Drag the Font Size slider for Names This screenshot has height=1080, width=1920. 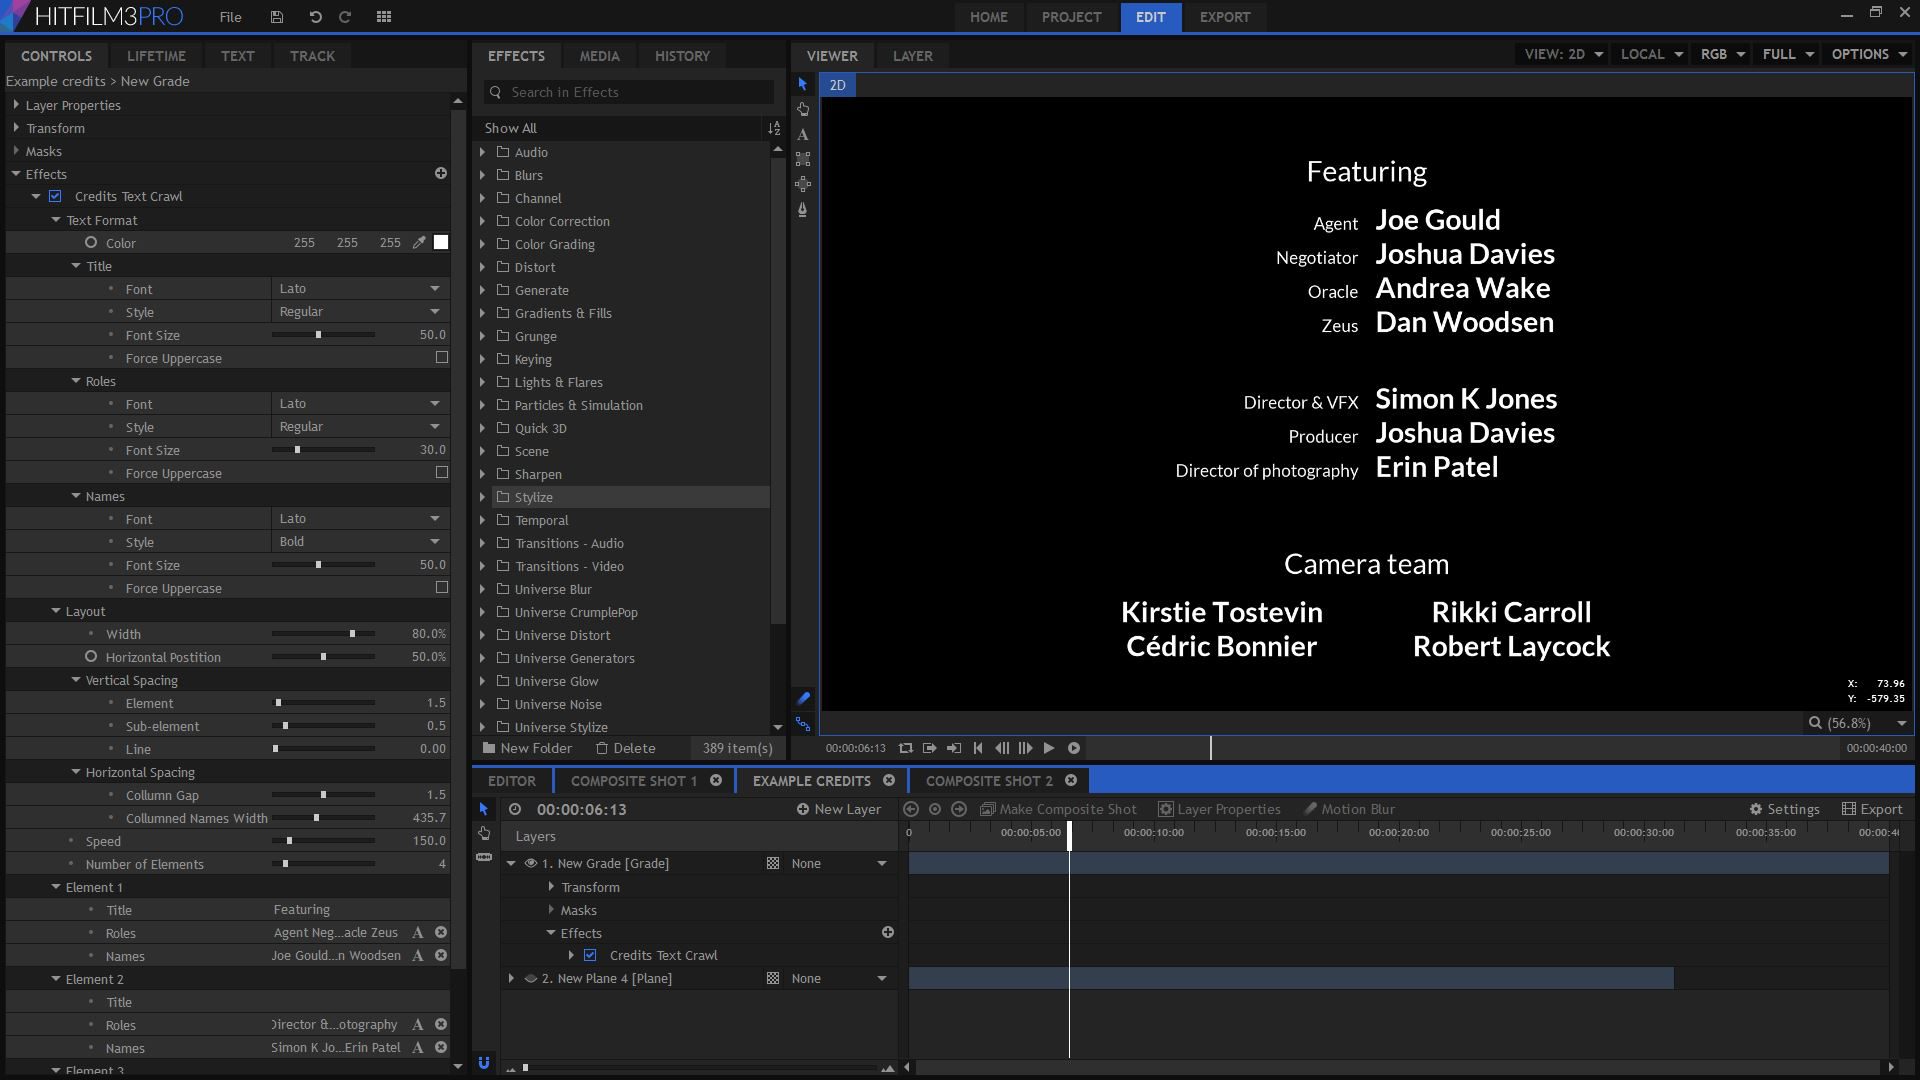318,564
